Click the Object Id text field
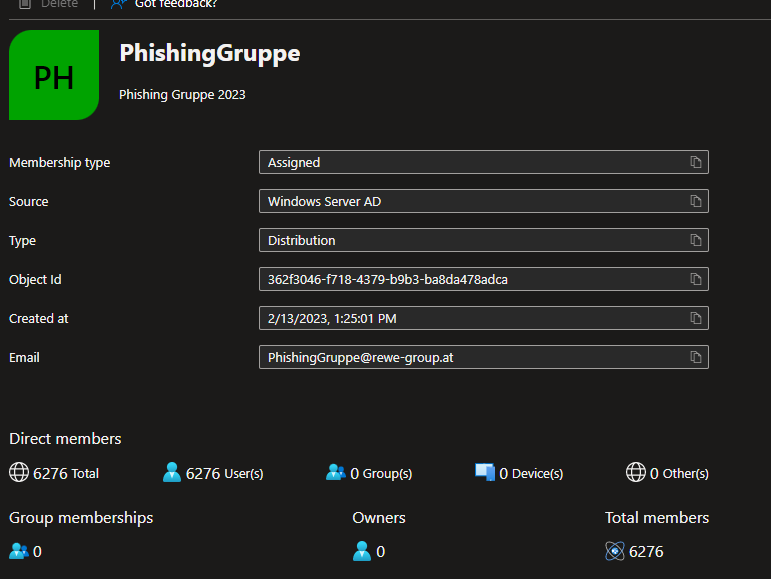 470,279
